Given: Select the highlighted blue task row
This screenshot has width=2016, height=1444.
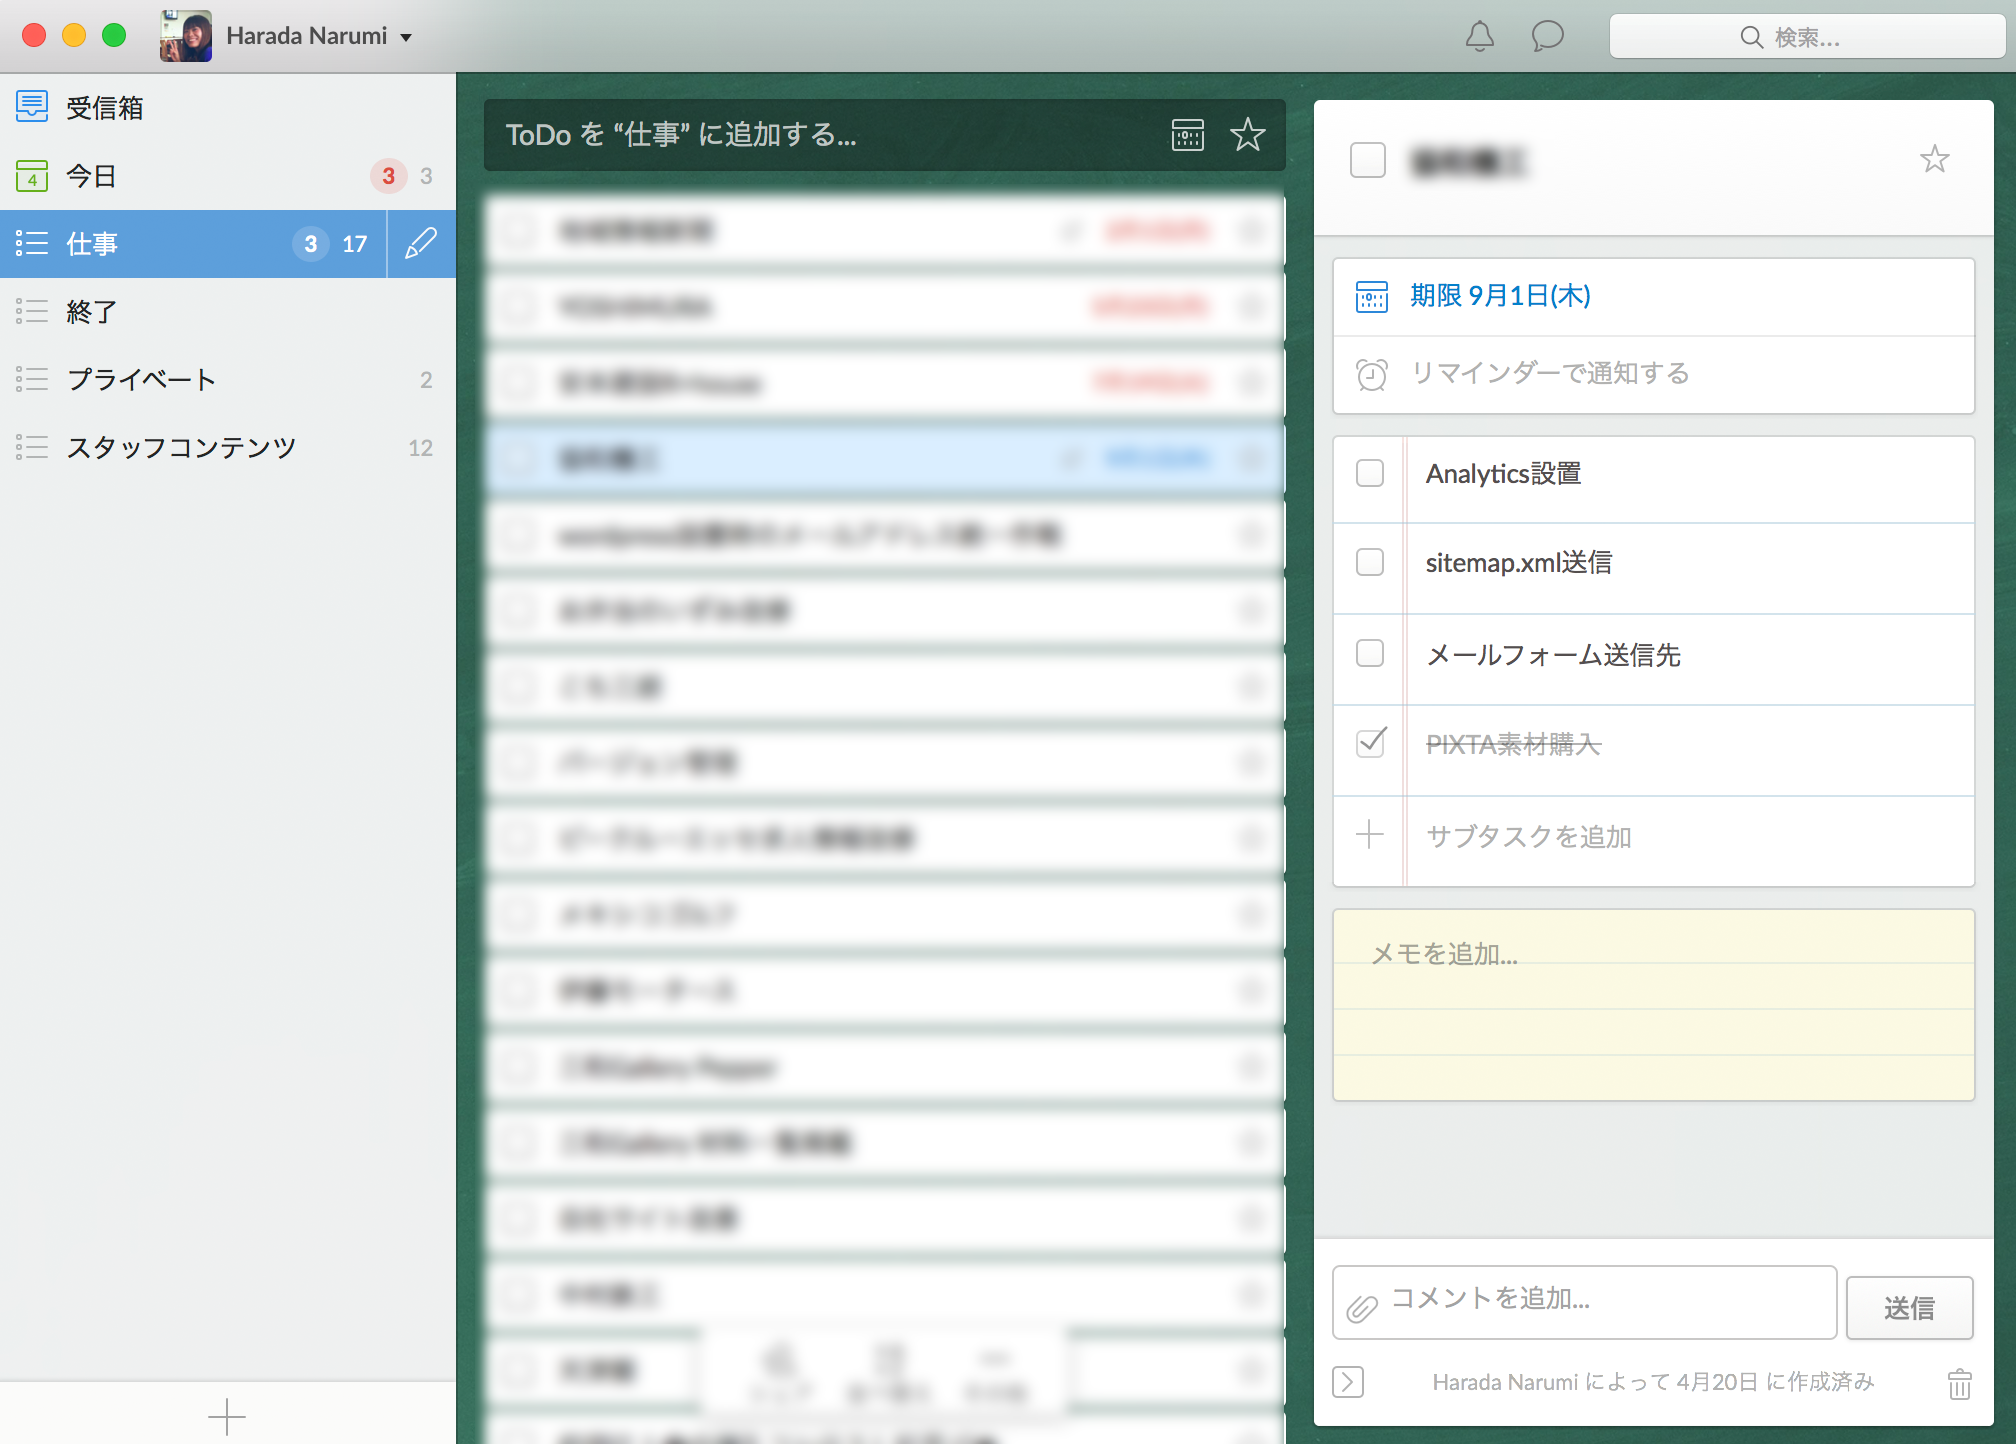Looking at the screenshot, I should 885,459.
